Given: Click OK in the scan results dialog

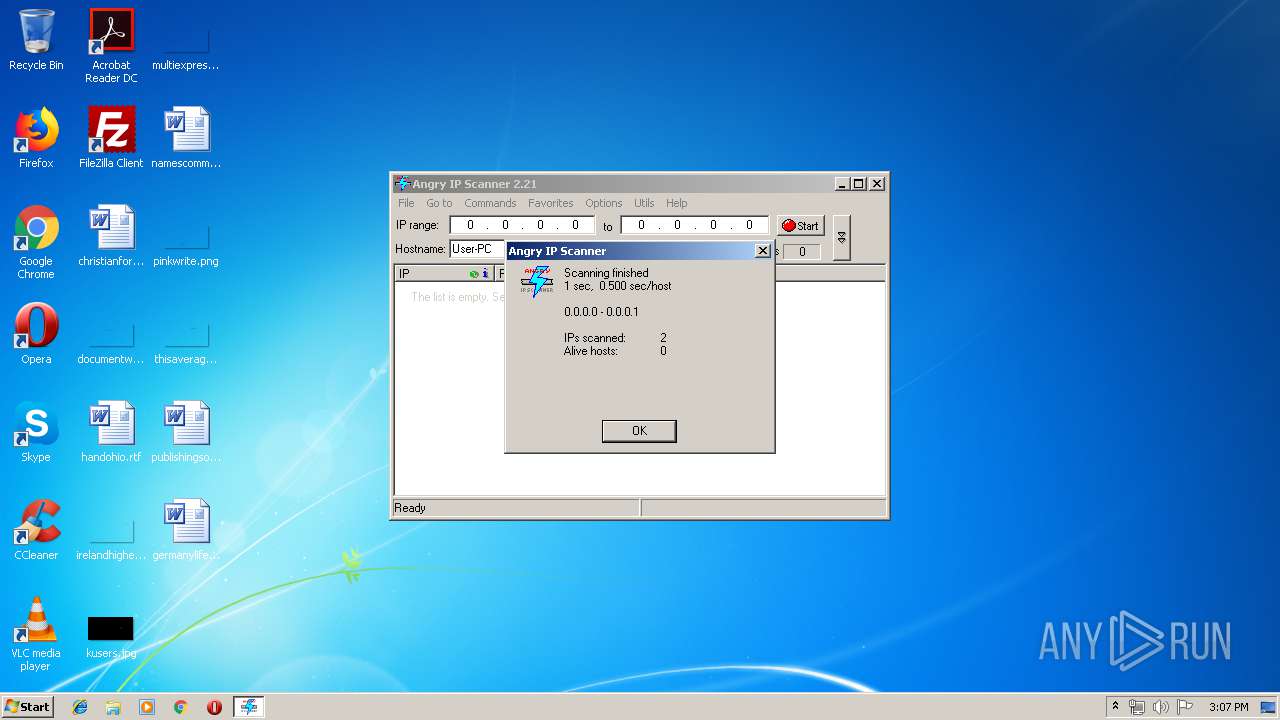Looking at the screenshot, I should click(639, 431).
